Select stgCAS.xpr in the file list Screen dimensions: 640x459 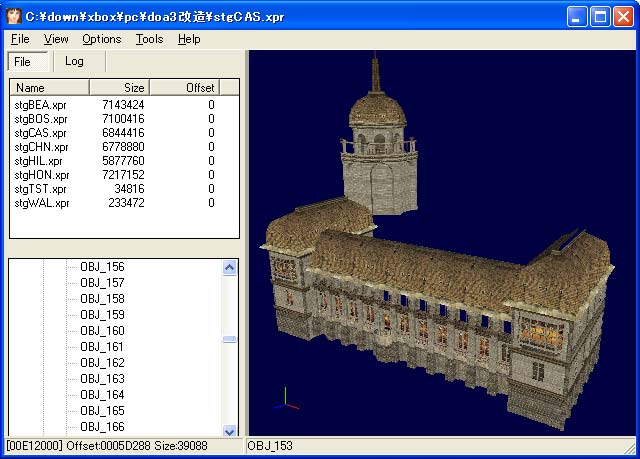(x=40, y=133)
